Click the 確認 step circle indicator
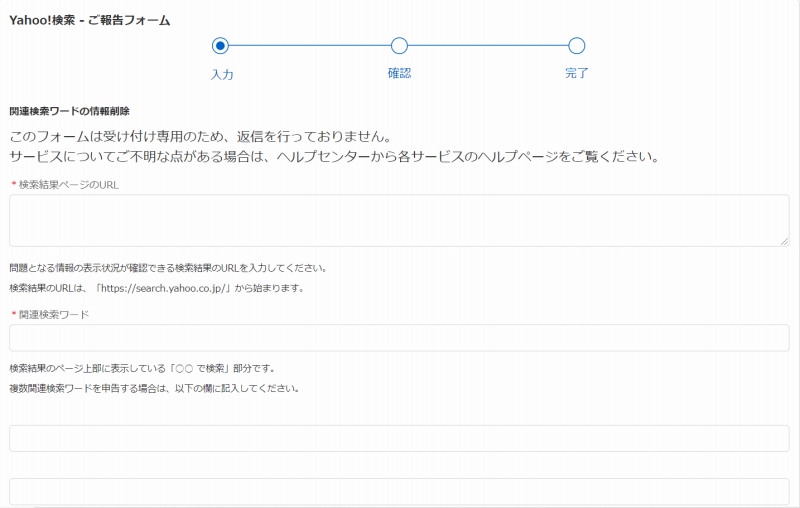This screenshot has height=508, width=800. (x=399, y=46)
